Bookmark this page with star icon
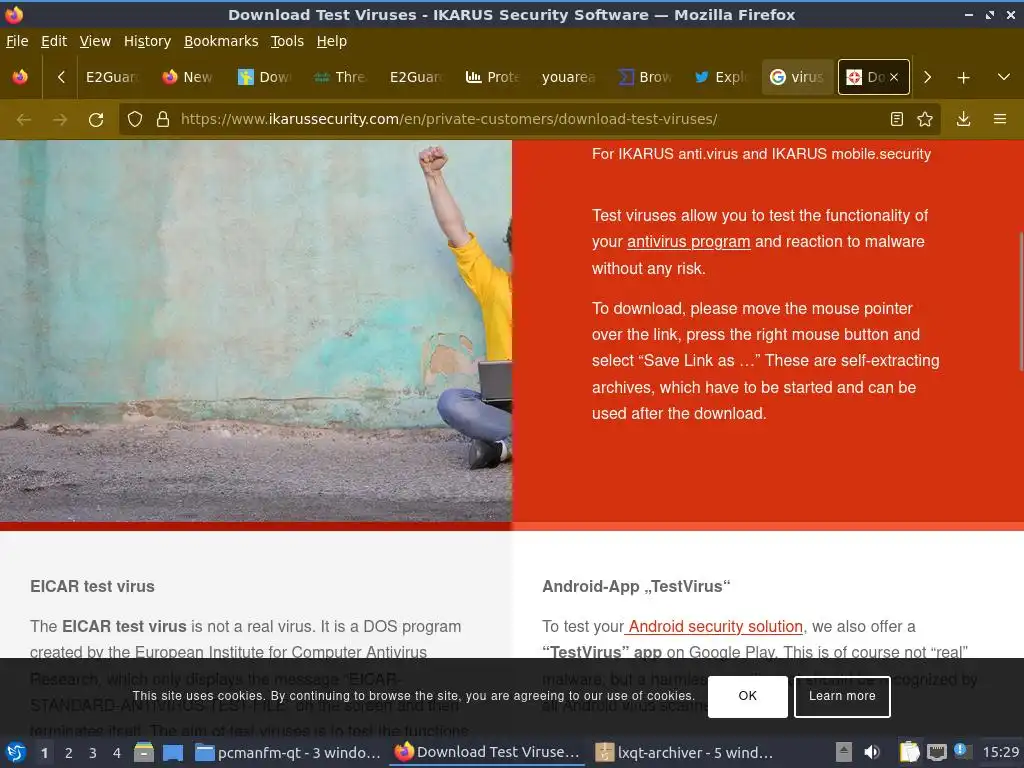 point(925,119)
